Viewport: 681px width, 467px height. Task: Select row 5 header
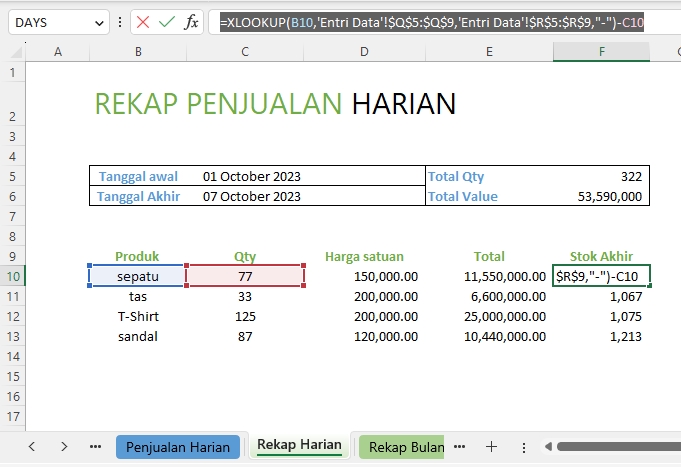click(x=13, y=177)
